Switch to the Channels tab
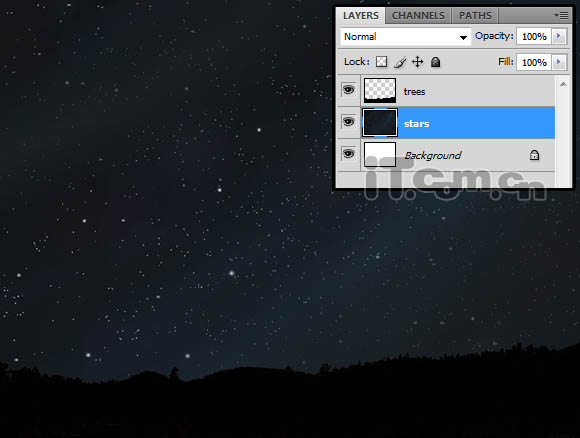The width and height of the screenshot is (580, 438). (418, 16)
